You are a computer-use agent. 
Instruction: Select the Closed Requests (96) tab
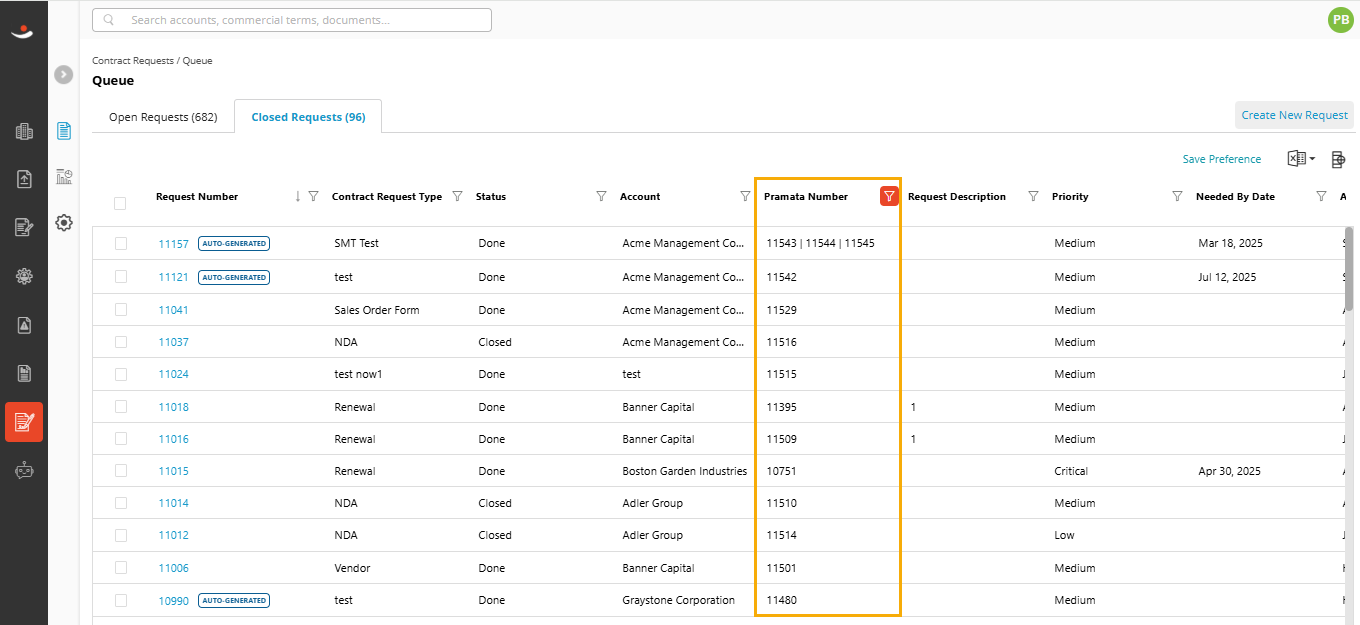[x=308, y=117]
